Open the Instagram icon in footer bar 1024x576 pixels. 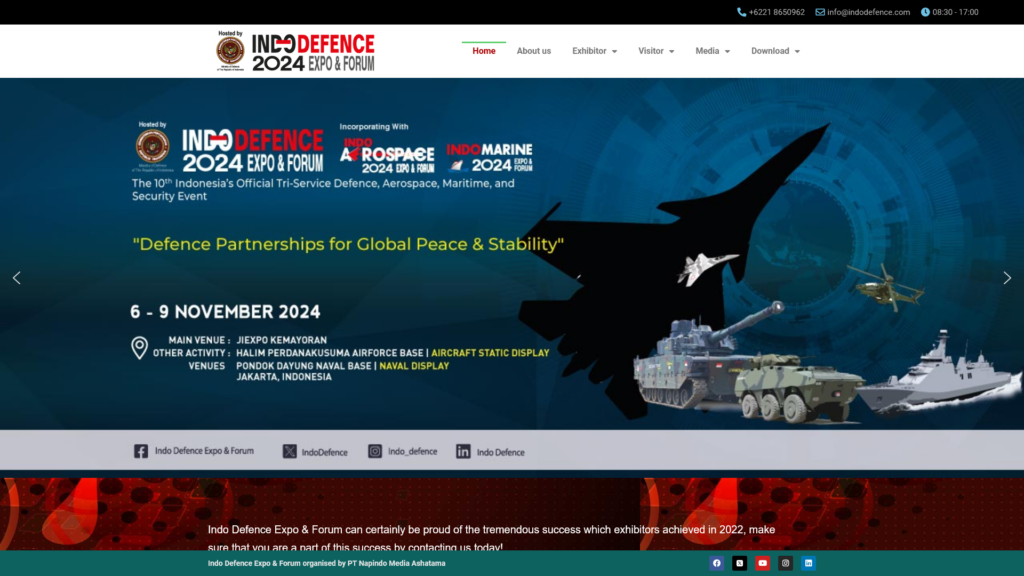click(x=785, y=563)
